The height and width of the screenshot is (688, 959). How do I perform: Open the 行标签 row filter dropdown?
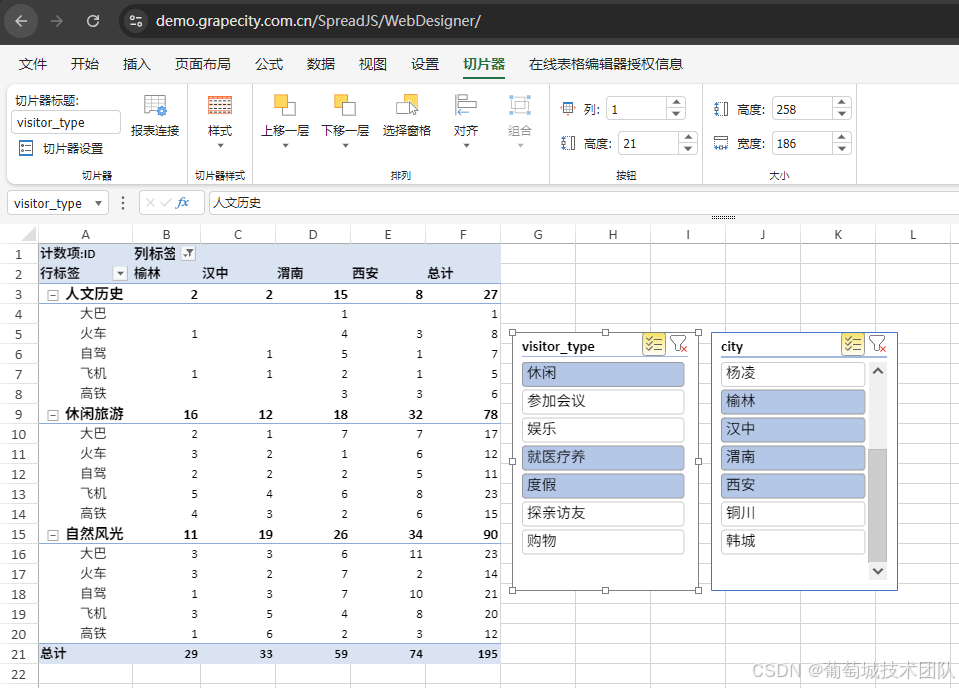pos(120,273)
